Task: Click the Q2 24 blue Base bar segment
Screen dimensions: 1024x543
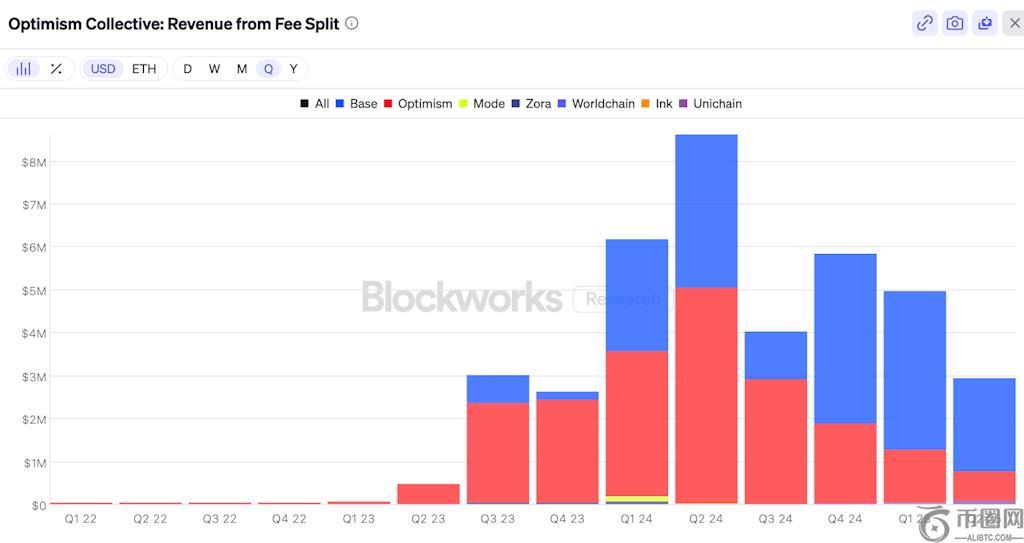Action: pos(706,210)
